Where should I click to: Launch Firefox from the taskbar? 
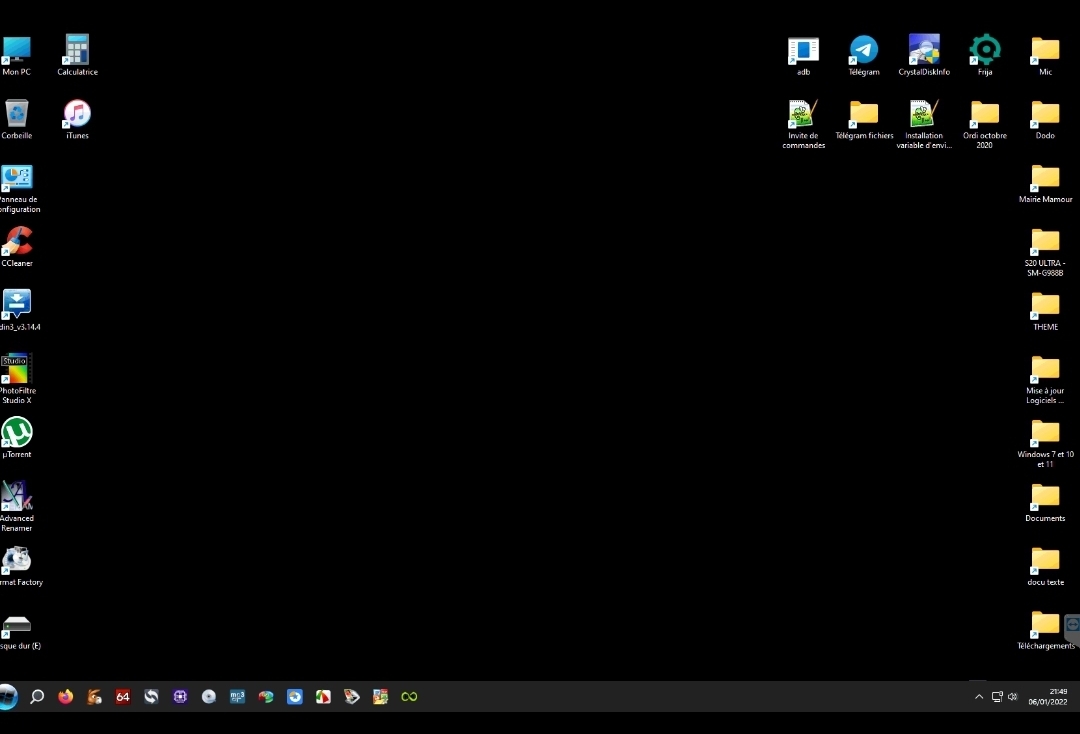65,697
